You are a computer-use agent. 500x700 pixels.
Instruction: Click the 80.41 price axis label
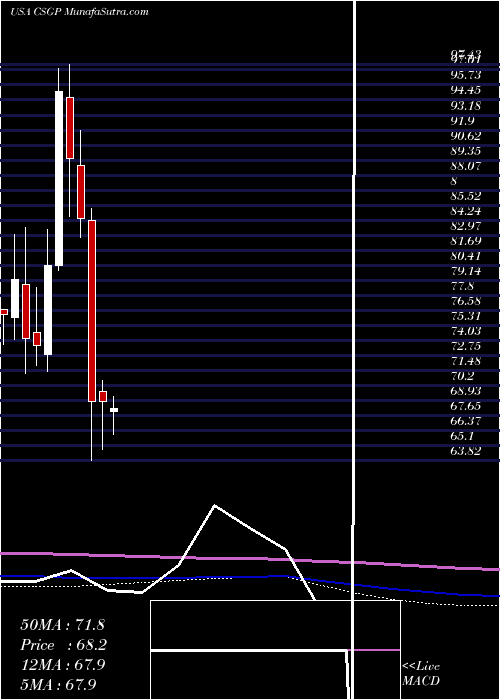pos(466,256)
